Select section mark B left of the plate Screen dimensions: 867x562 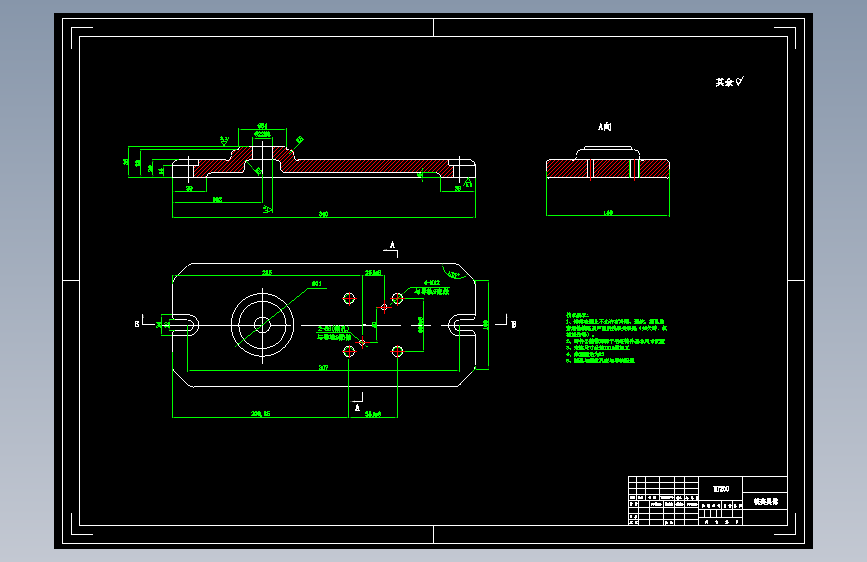(x=137, y=324)
